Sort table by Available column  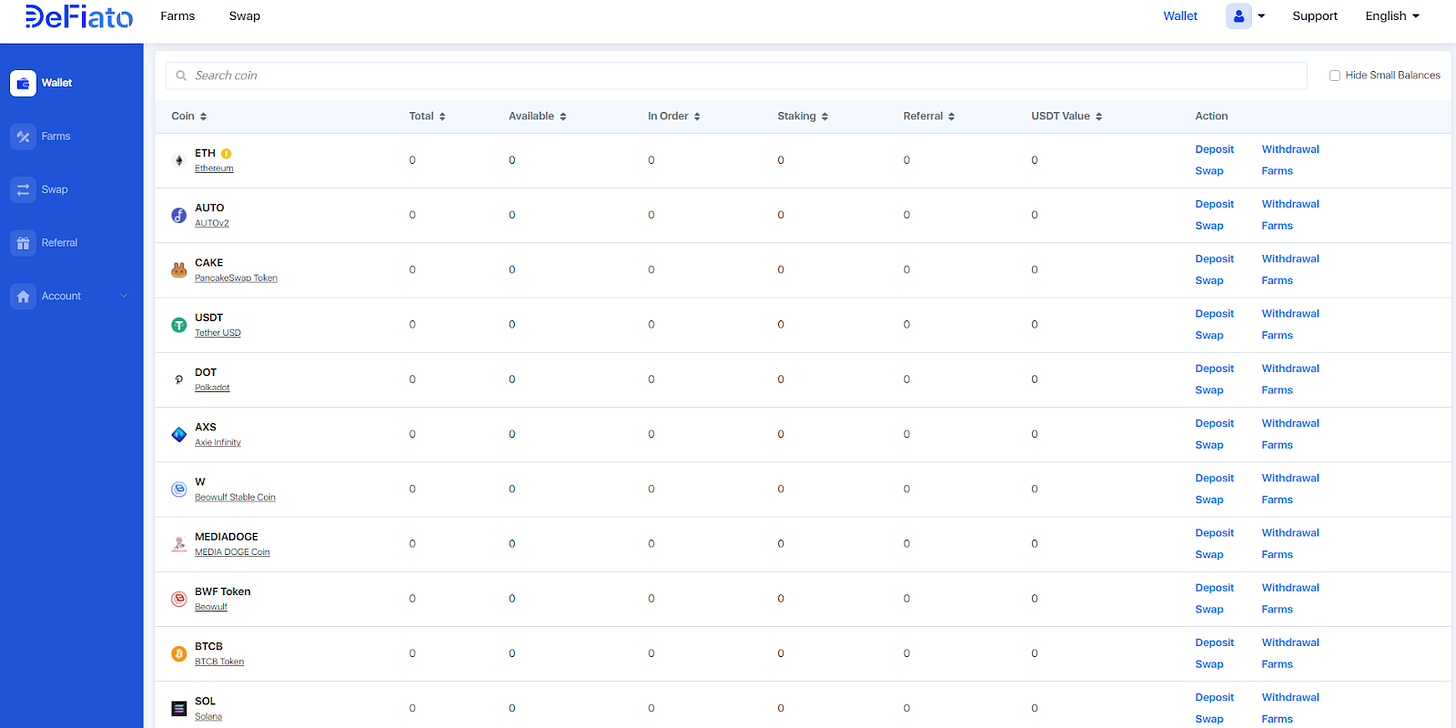point(538,116)
